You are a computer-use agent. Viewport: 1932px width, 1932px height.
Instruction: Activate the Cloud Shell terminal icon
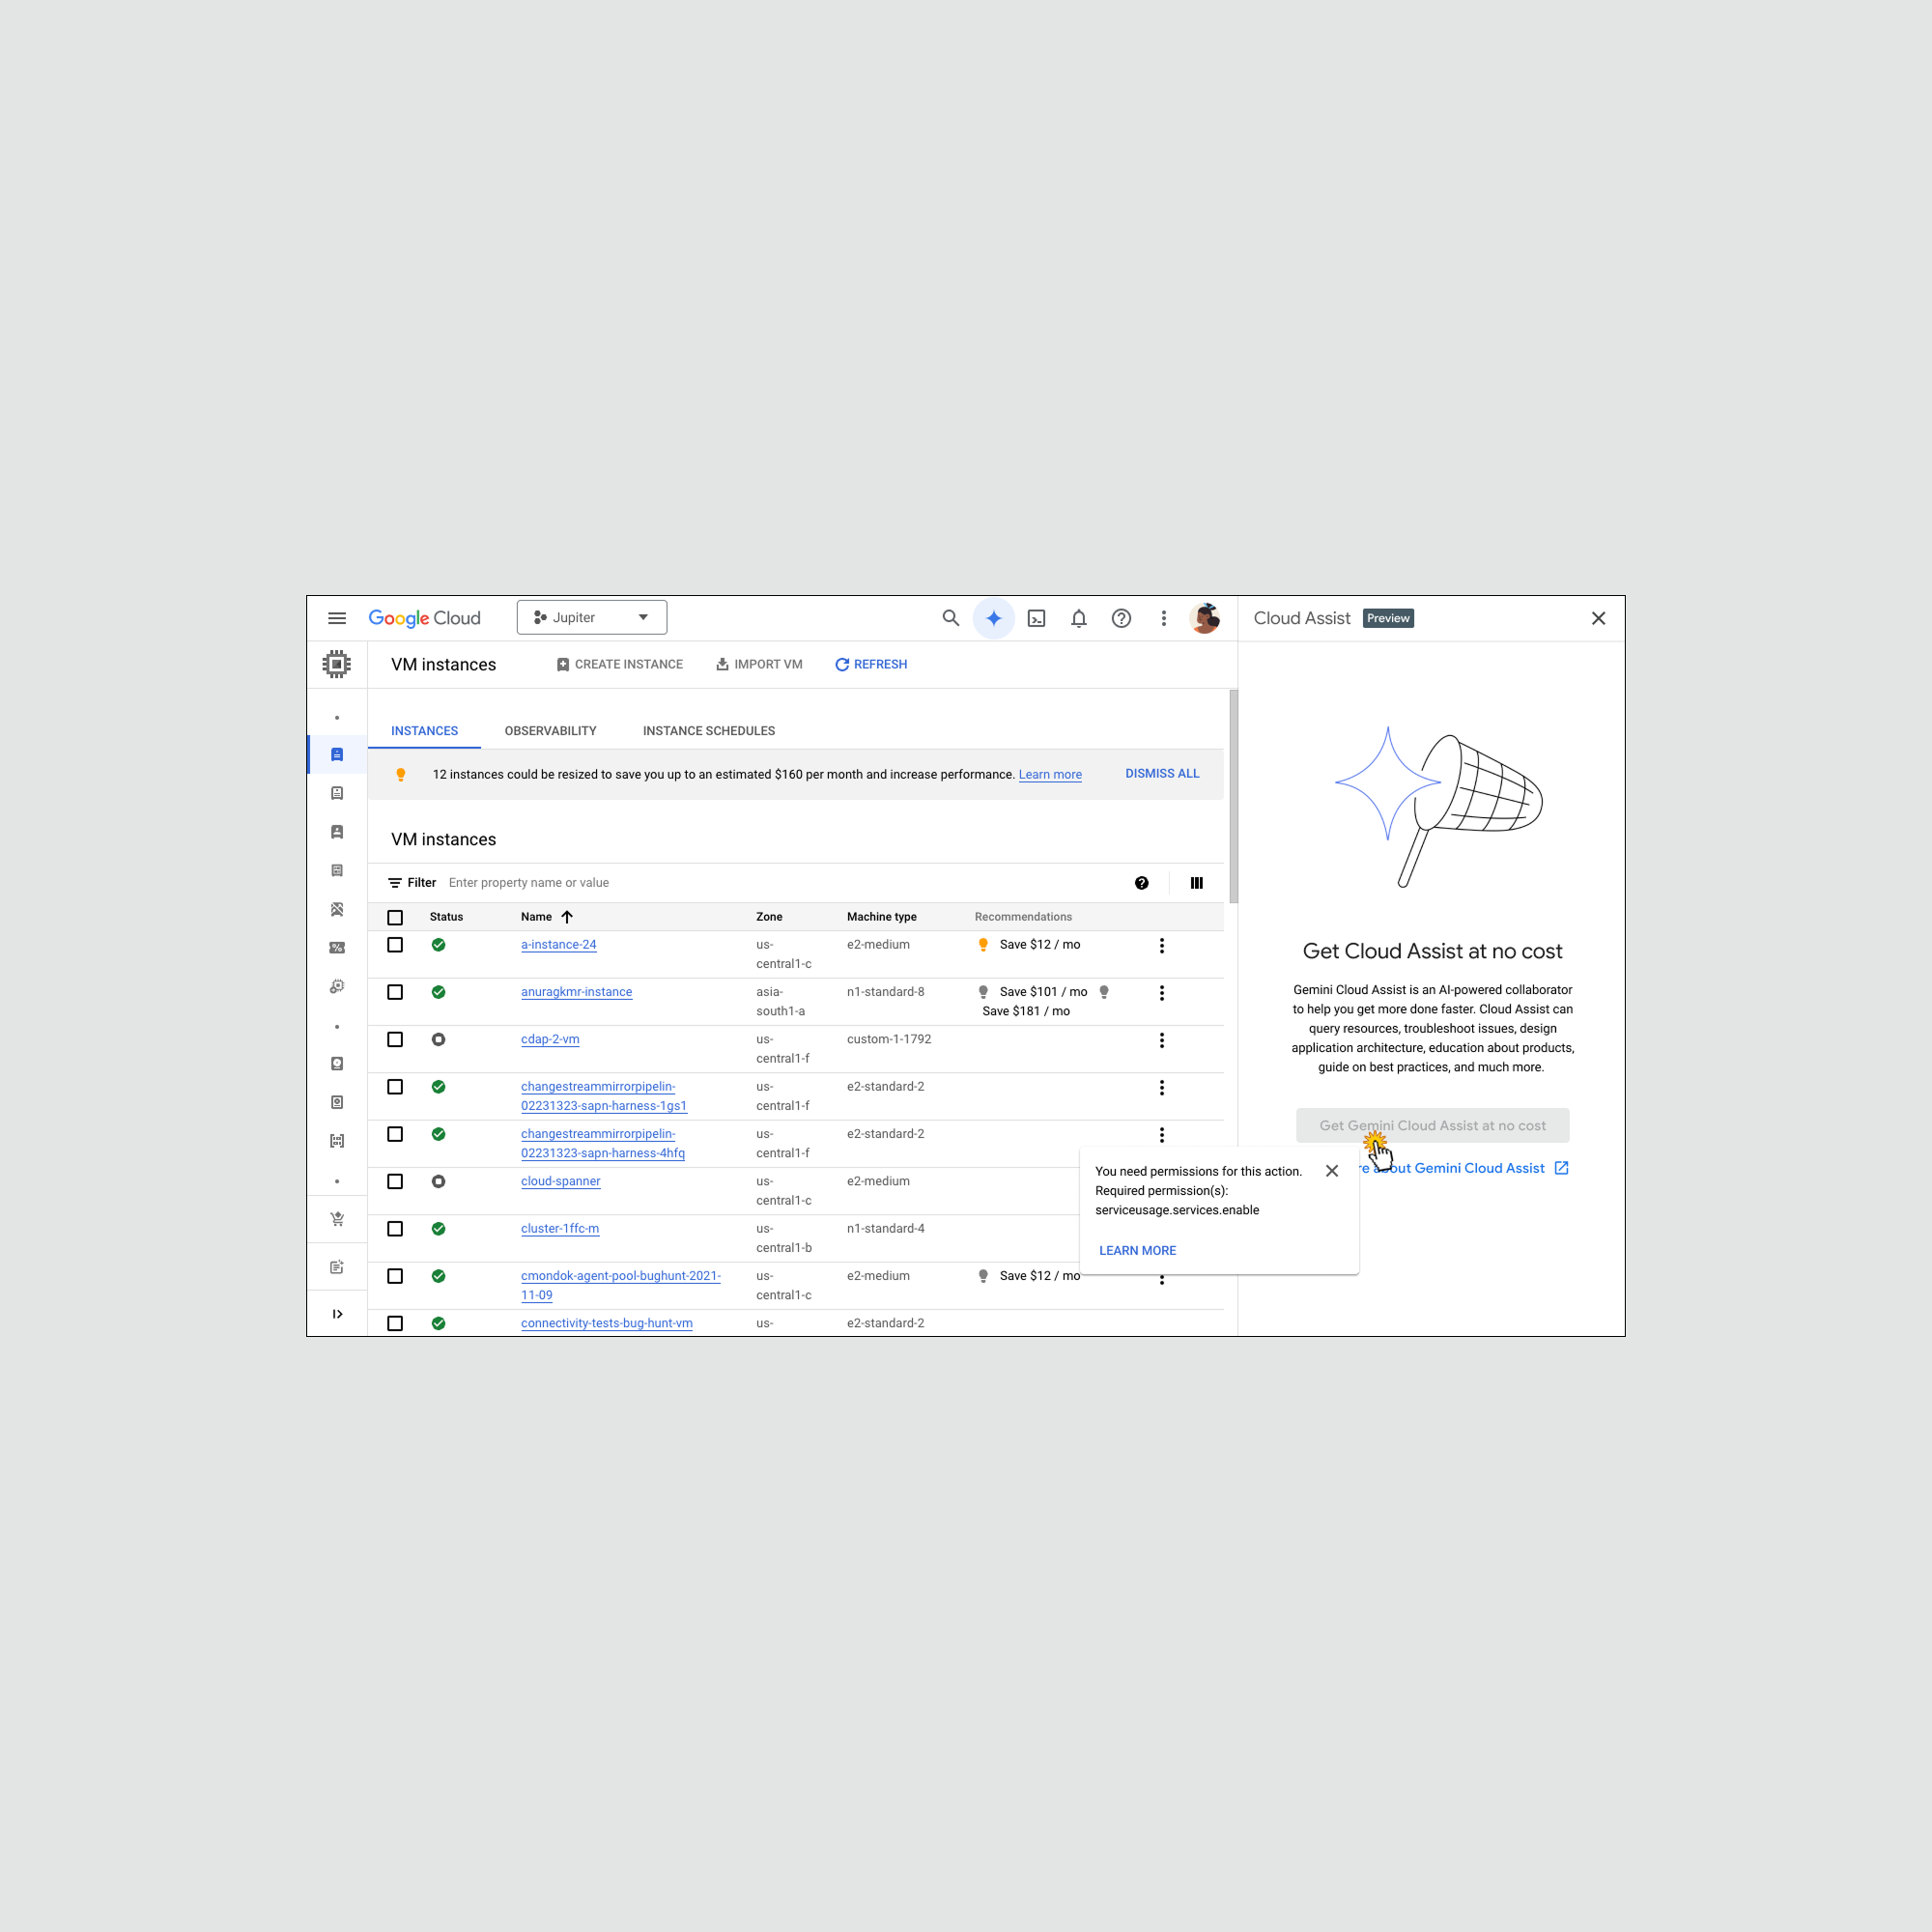1037,618
